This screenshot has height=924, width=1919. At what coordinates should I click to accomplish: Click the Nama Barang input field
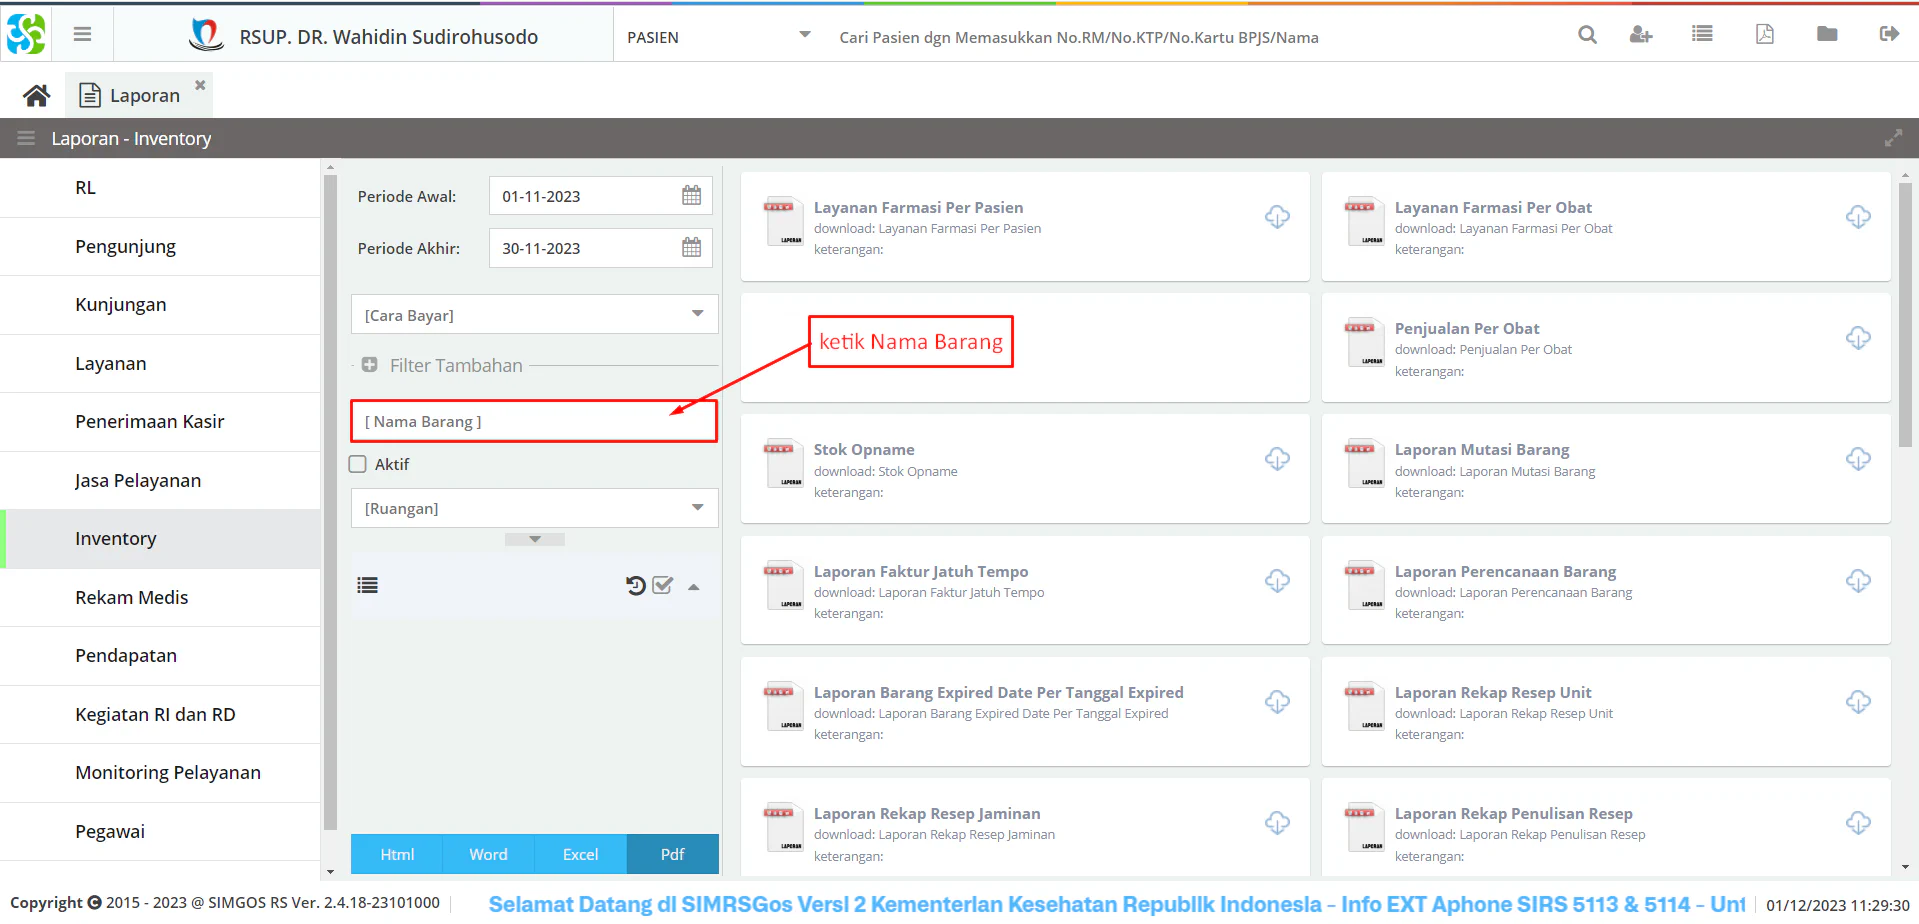534,421
